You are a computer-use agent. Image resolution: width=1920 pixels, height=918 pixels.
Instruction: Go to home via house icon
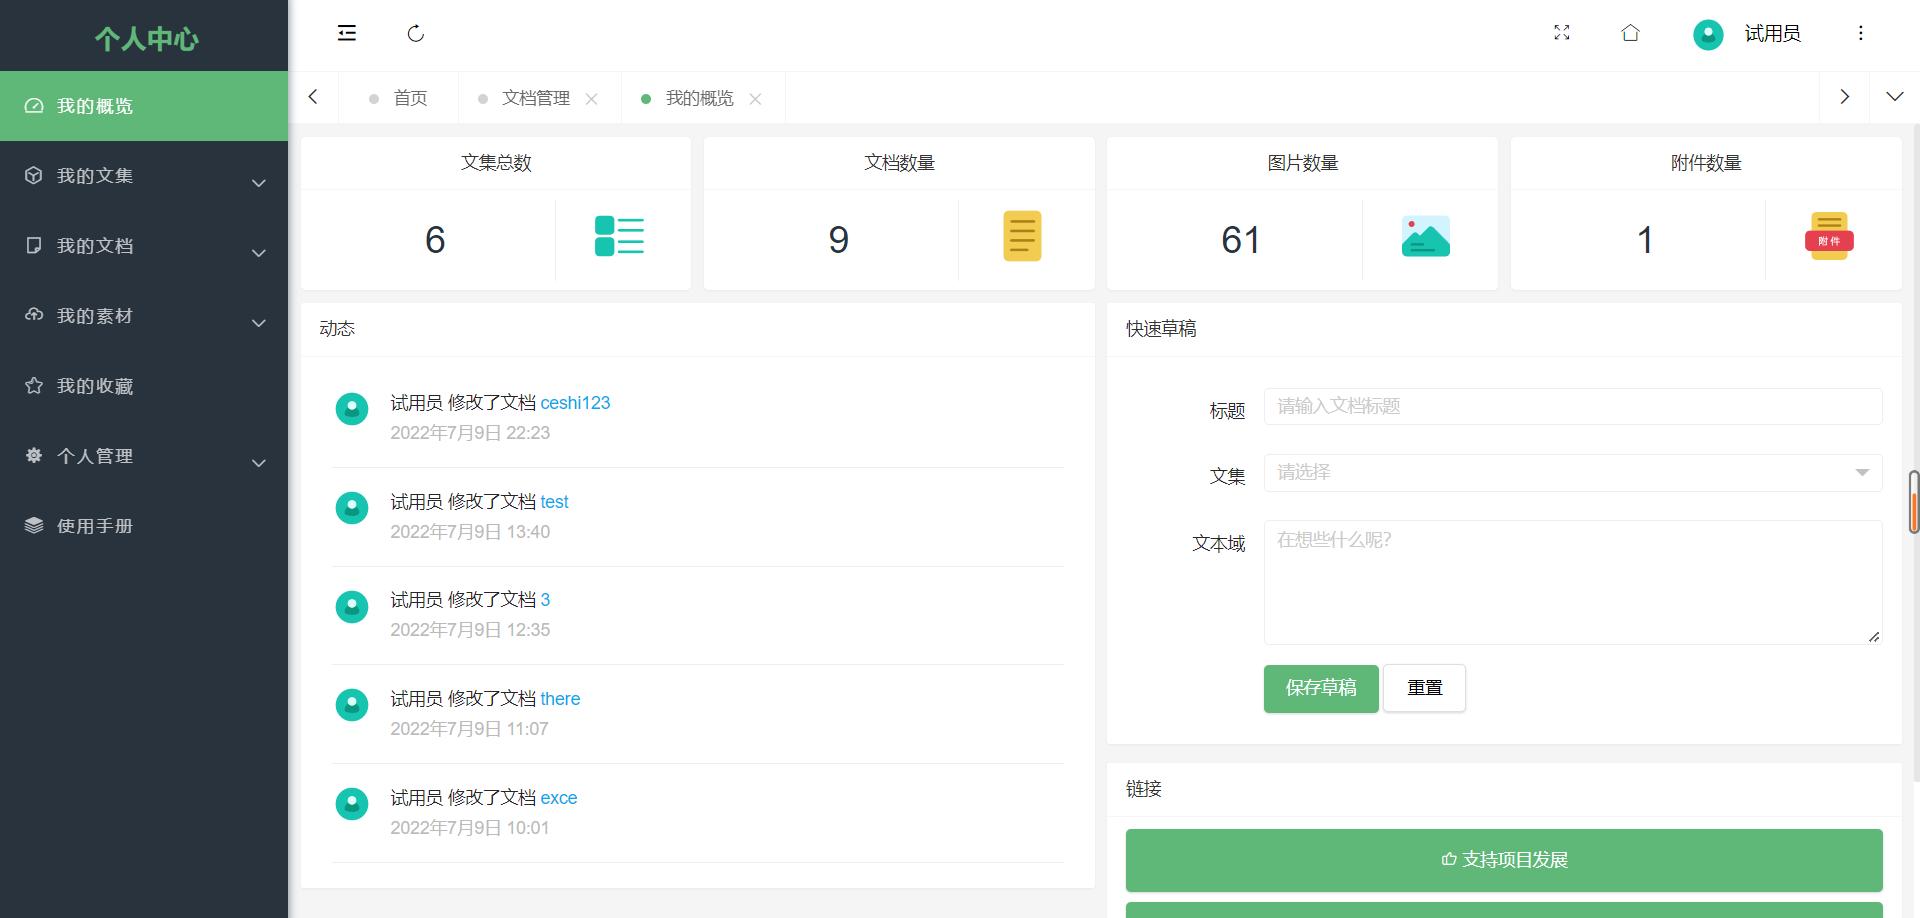click(x=1630, y=33)
